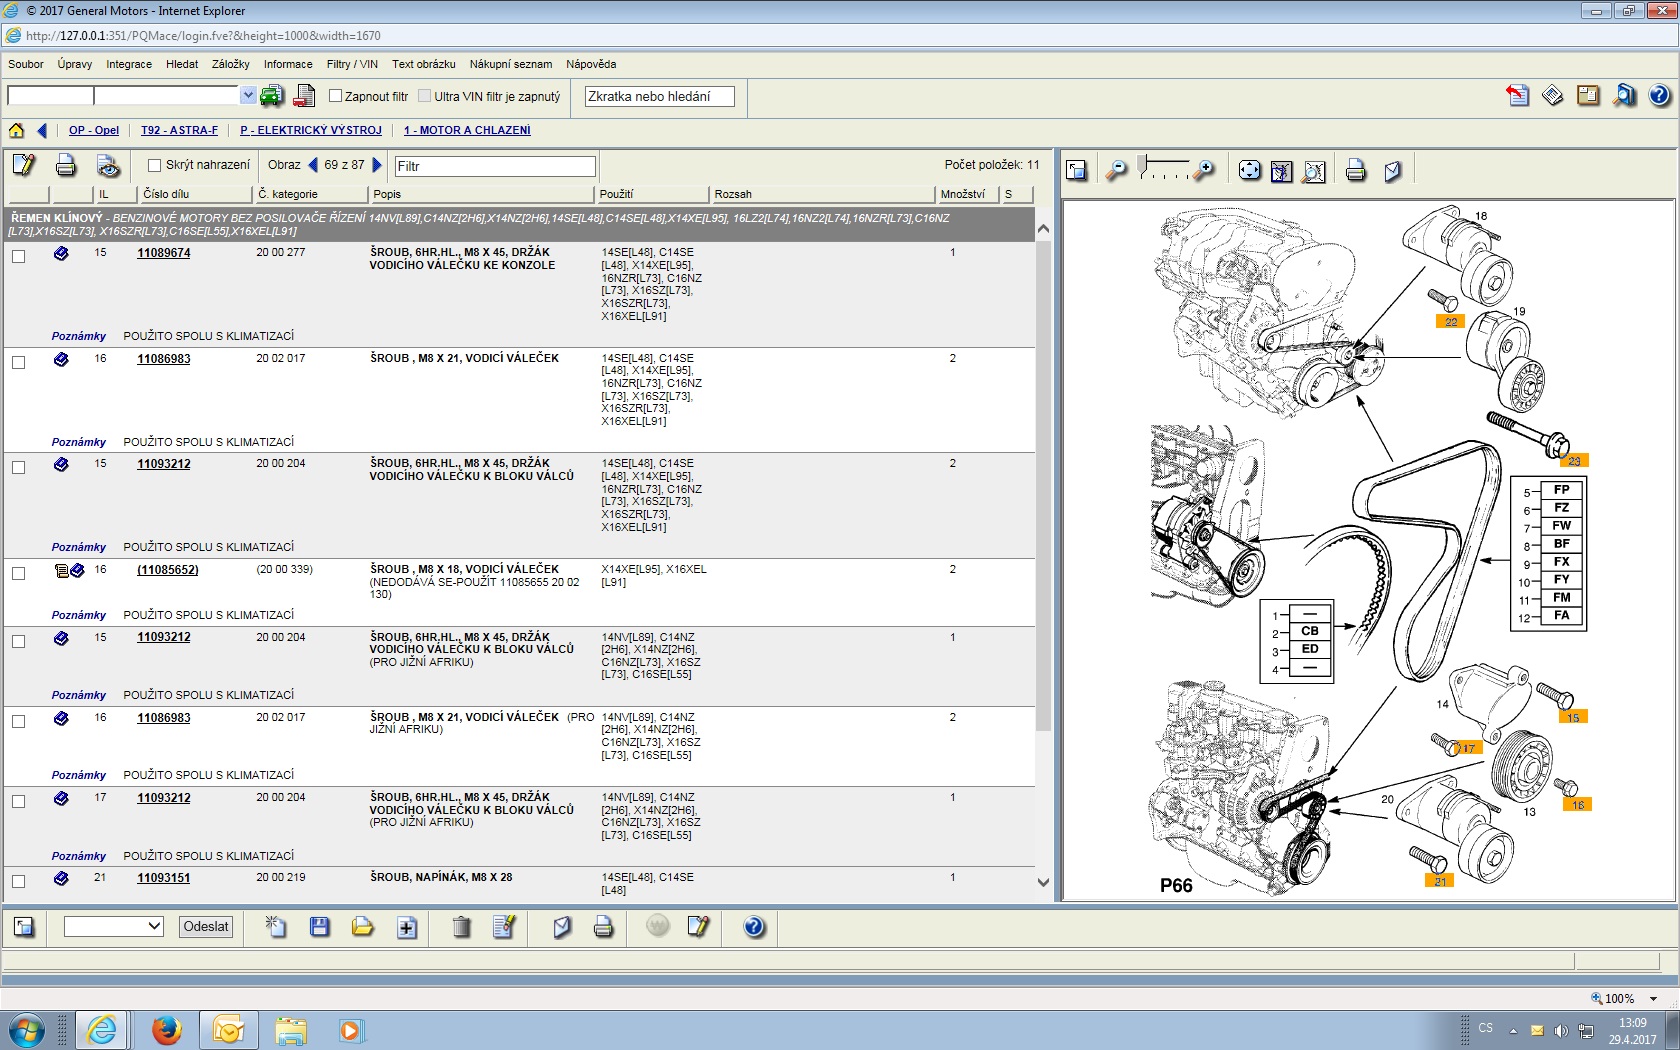The image size is (1680, 1050).
Task: Tick the checkbox for part 11089674
Action: tap(18, 256)
